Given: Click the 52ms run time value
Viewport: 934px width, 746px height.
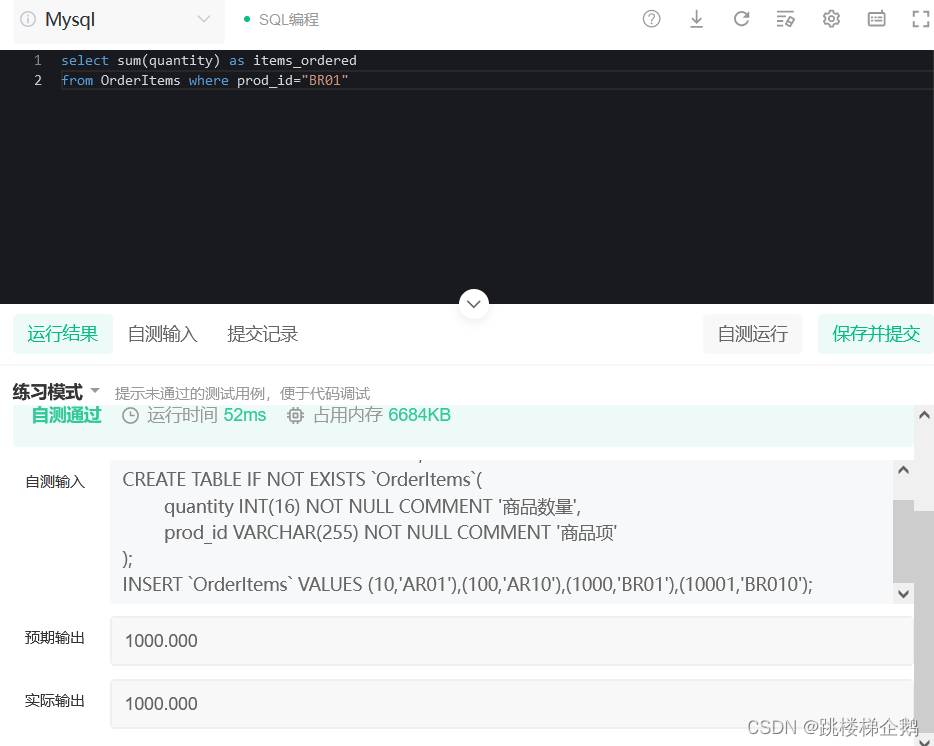Looking at the screenshot, I should 245,415.
